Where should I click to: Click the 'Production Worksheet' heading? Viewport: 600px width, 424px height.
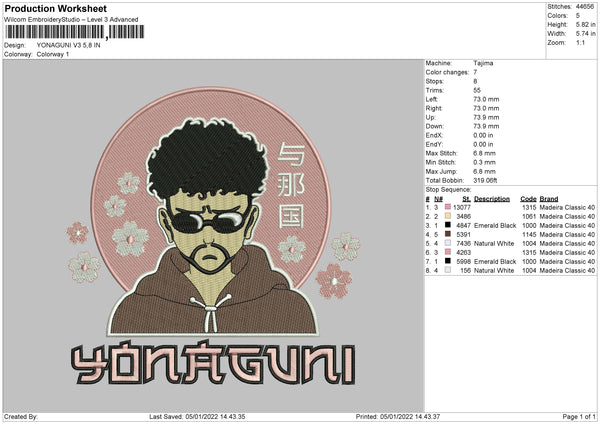55,8
